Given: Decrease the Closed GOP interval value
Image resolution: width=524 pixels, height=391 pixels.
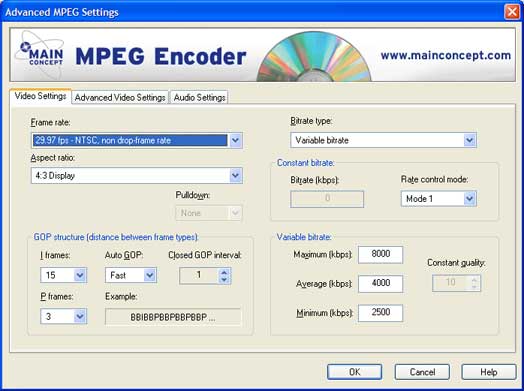Looking at the screenshot, I should 224,280.
